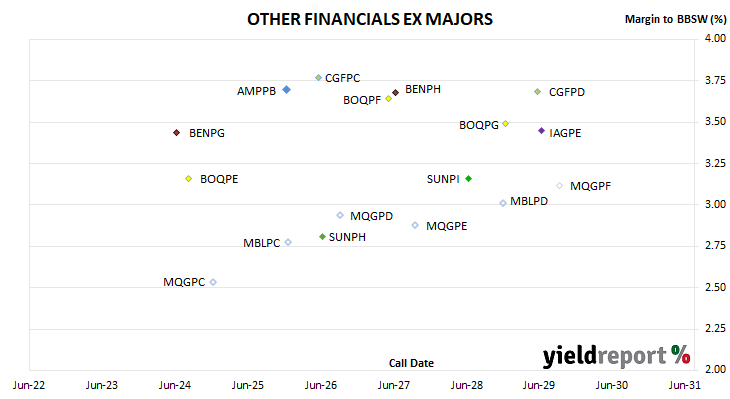Screen dimensions: 730x399
Task: Click the AMPPB blue diamond marker
Action: pos(287,89)
